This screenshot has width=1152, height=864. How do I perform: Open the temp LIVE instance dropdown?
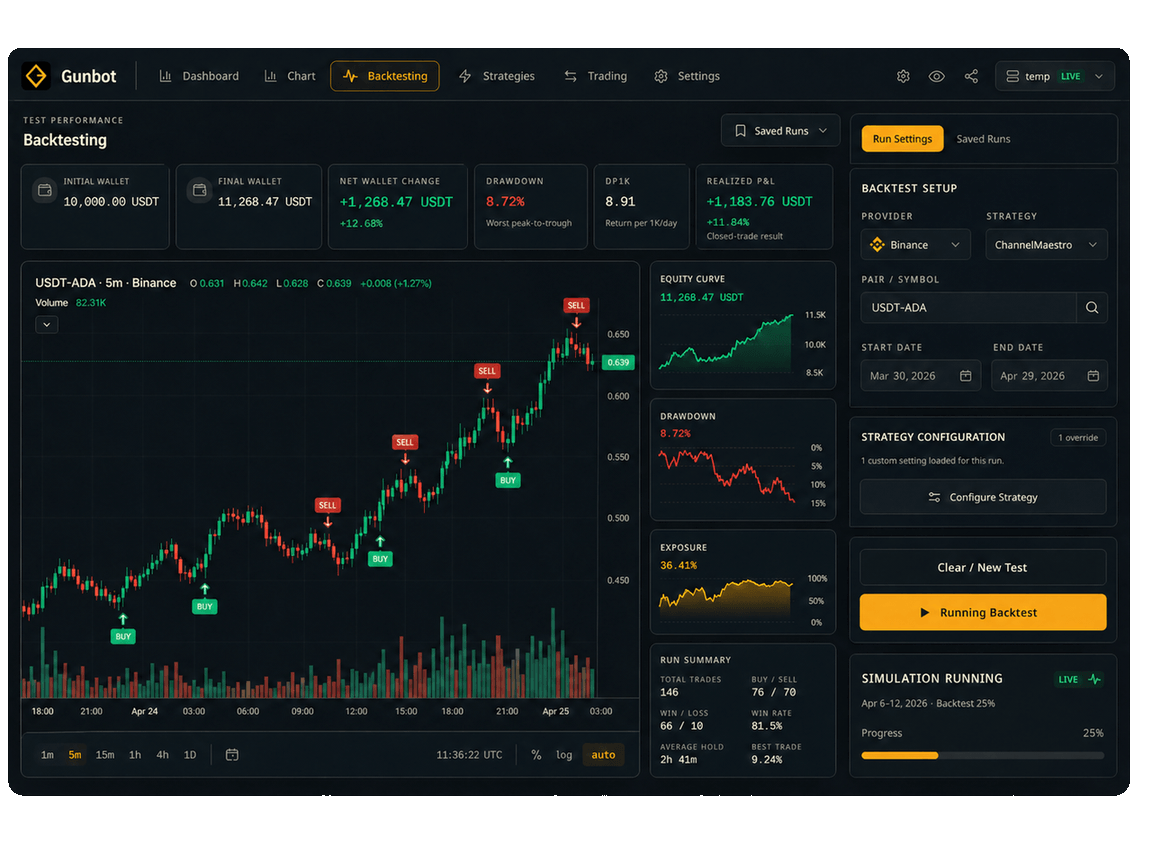tap(1054, 76)
